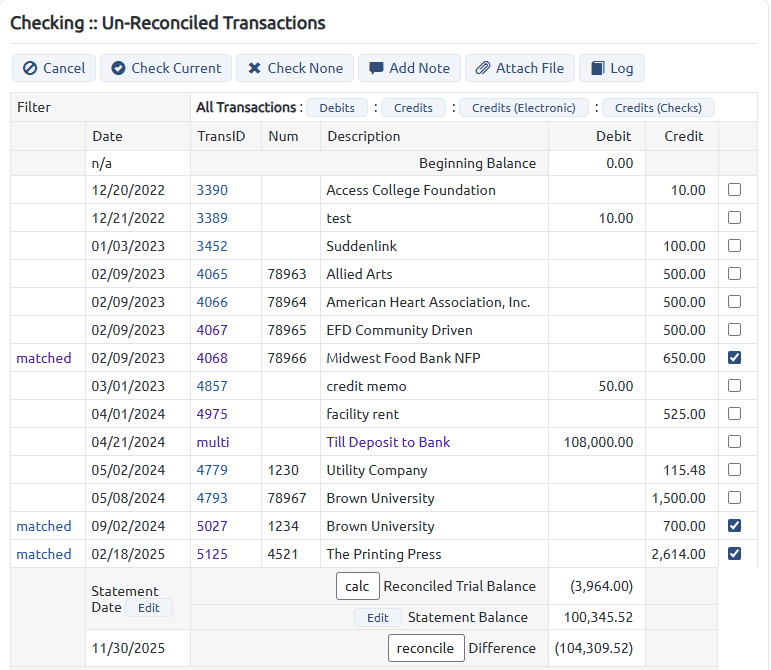Click the Cancel button with the circle-slash icon
Screen dimensions: 771x670
[54, 68]
